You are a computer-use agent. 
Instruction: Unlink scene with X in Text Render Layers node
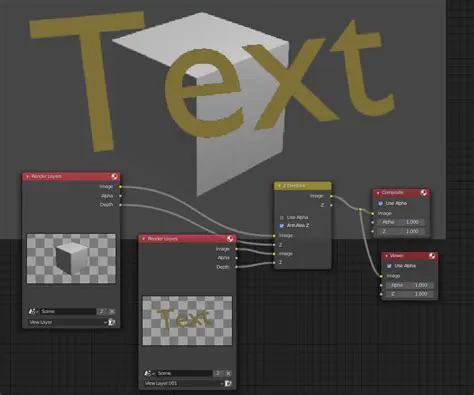(228, 373)
